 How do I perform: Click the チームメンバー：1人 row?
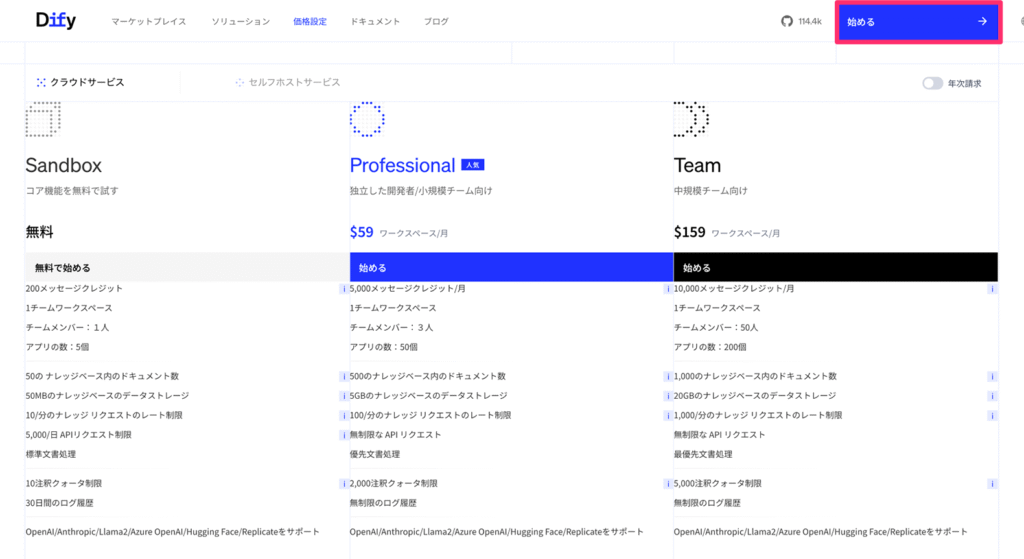[67, 328]
